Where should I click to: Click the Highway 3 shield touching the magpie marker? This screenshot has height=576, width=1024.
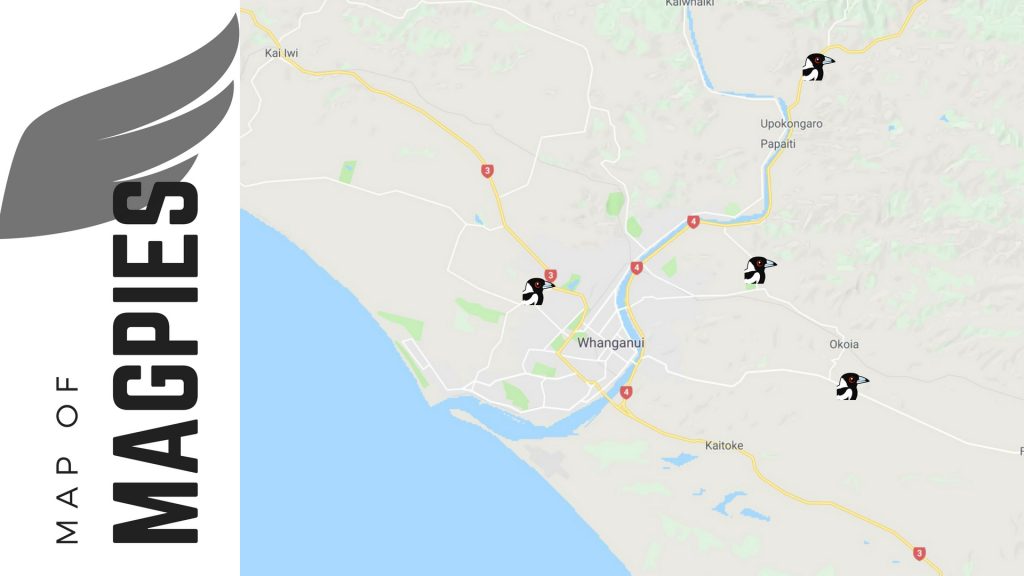point(551,276)
